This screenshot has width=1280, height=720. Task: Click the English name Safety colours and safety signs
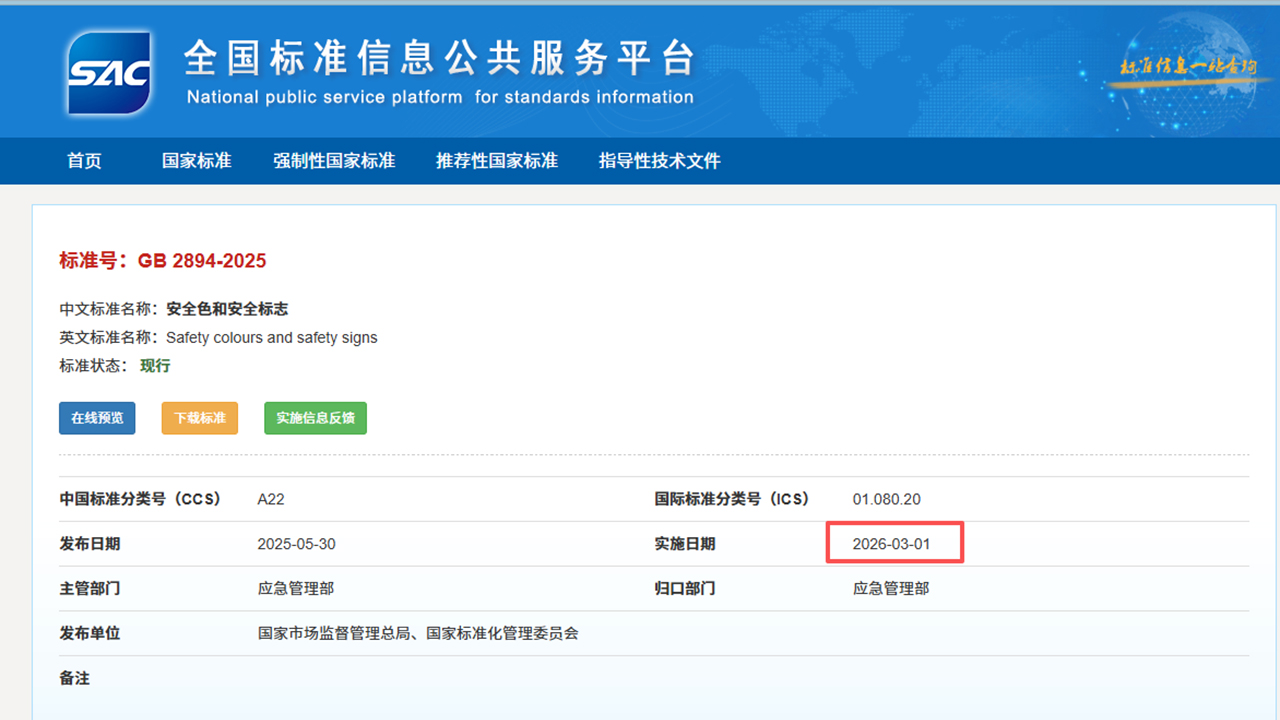[x=272, y=338]
